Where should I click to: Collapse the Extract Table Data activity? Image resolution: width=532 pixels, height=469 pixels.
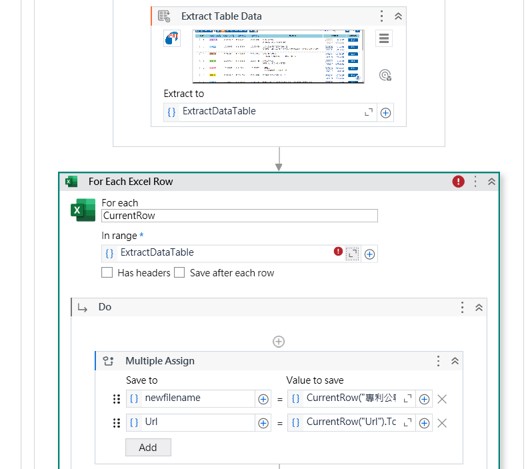point(398,16)
